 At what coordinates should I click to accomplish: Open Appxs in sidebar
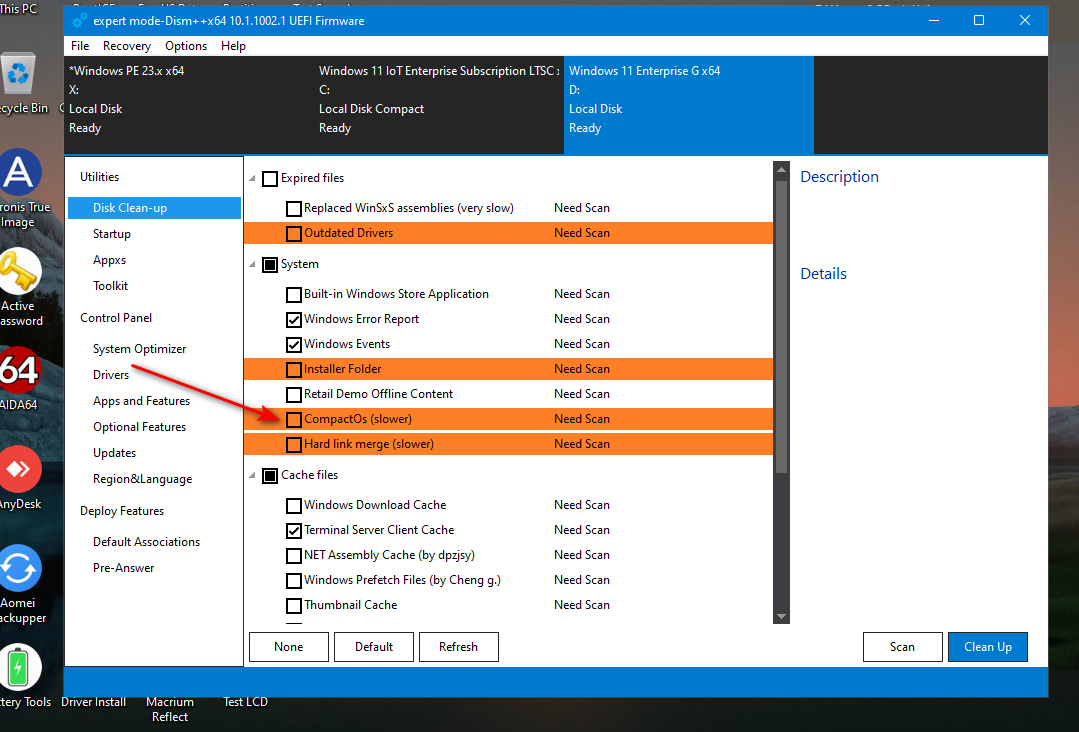(x=109, y=260)
